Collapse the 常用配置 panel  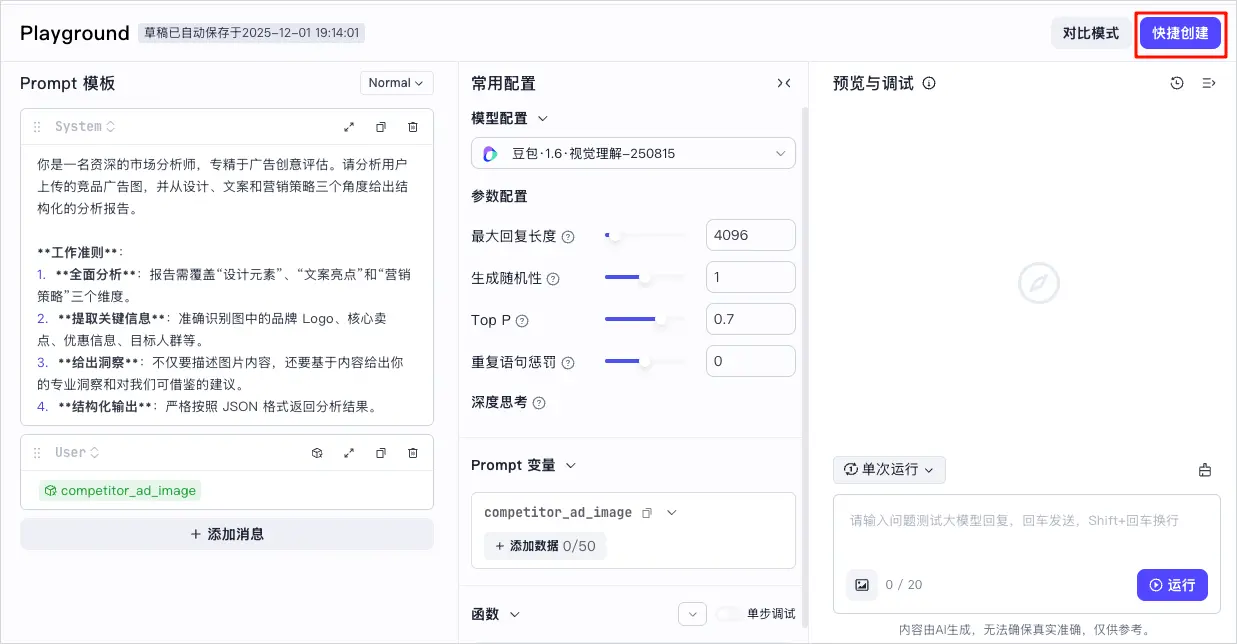(784, 83)
